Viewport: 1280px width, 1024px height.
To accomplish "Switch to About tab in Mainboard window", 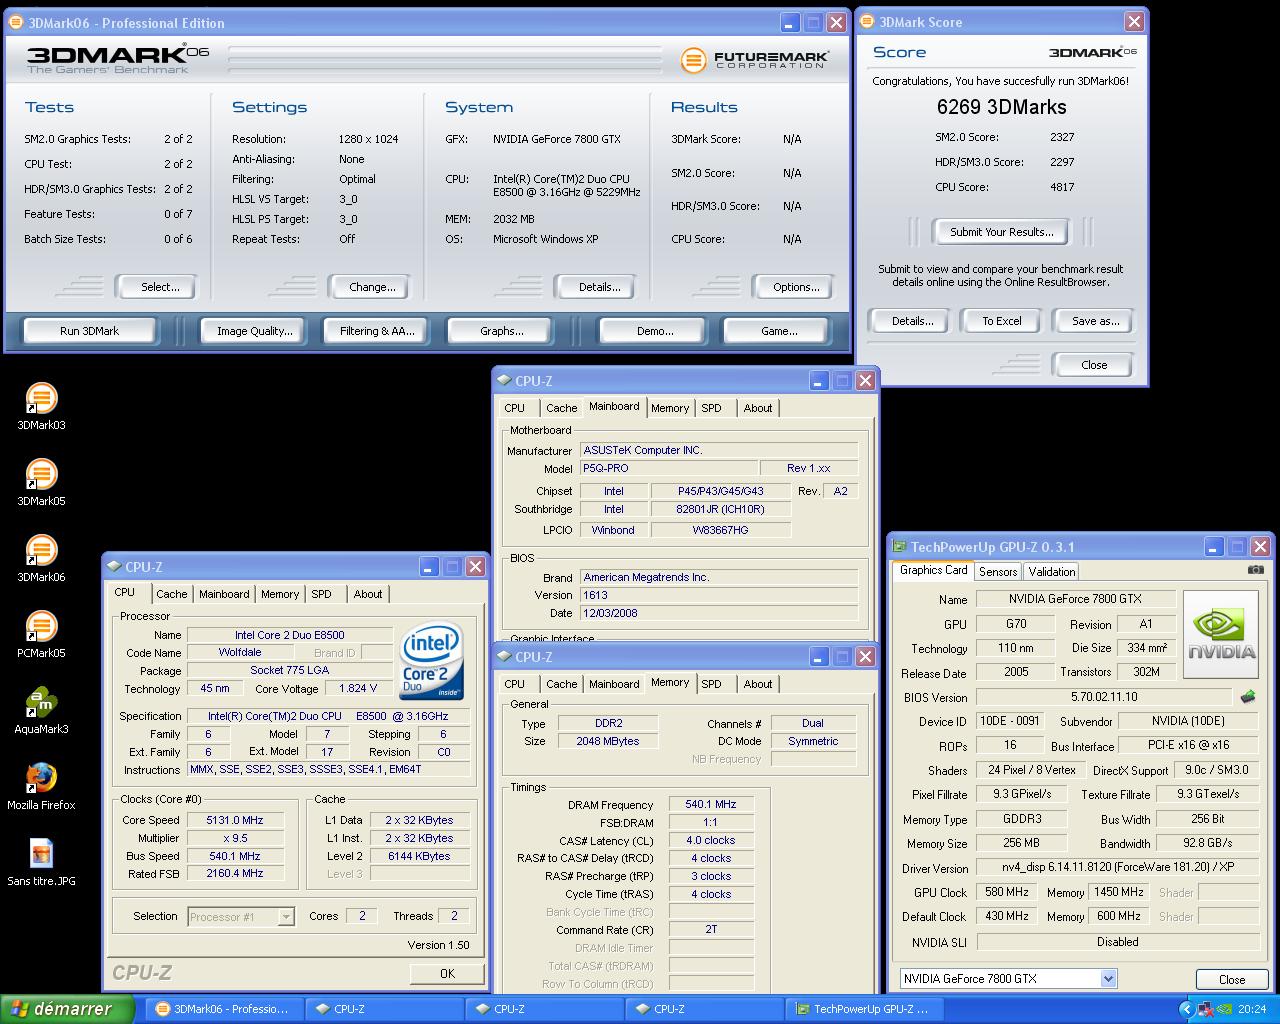I will (757, 408).
